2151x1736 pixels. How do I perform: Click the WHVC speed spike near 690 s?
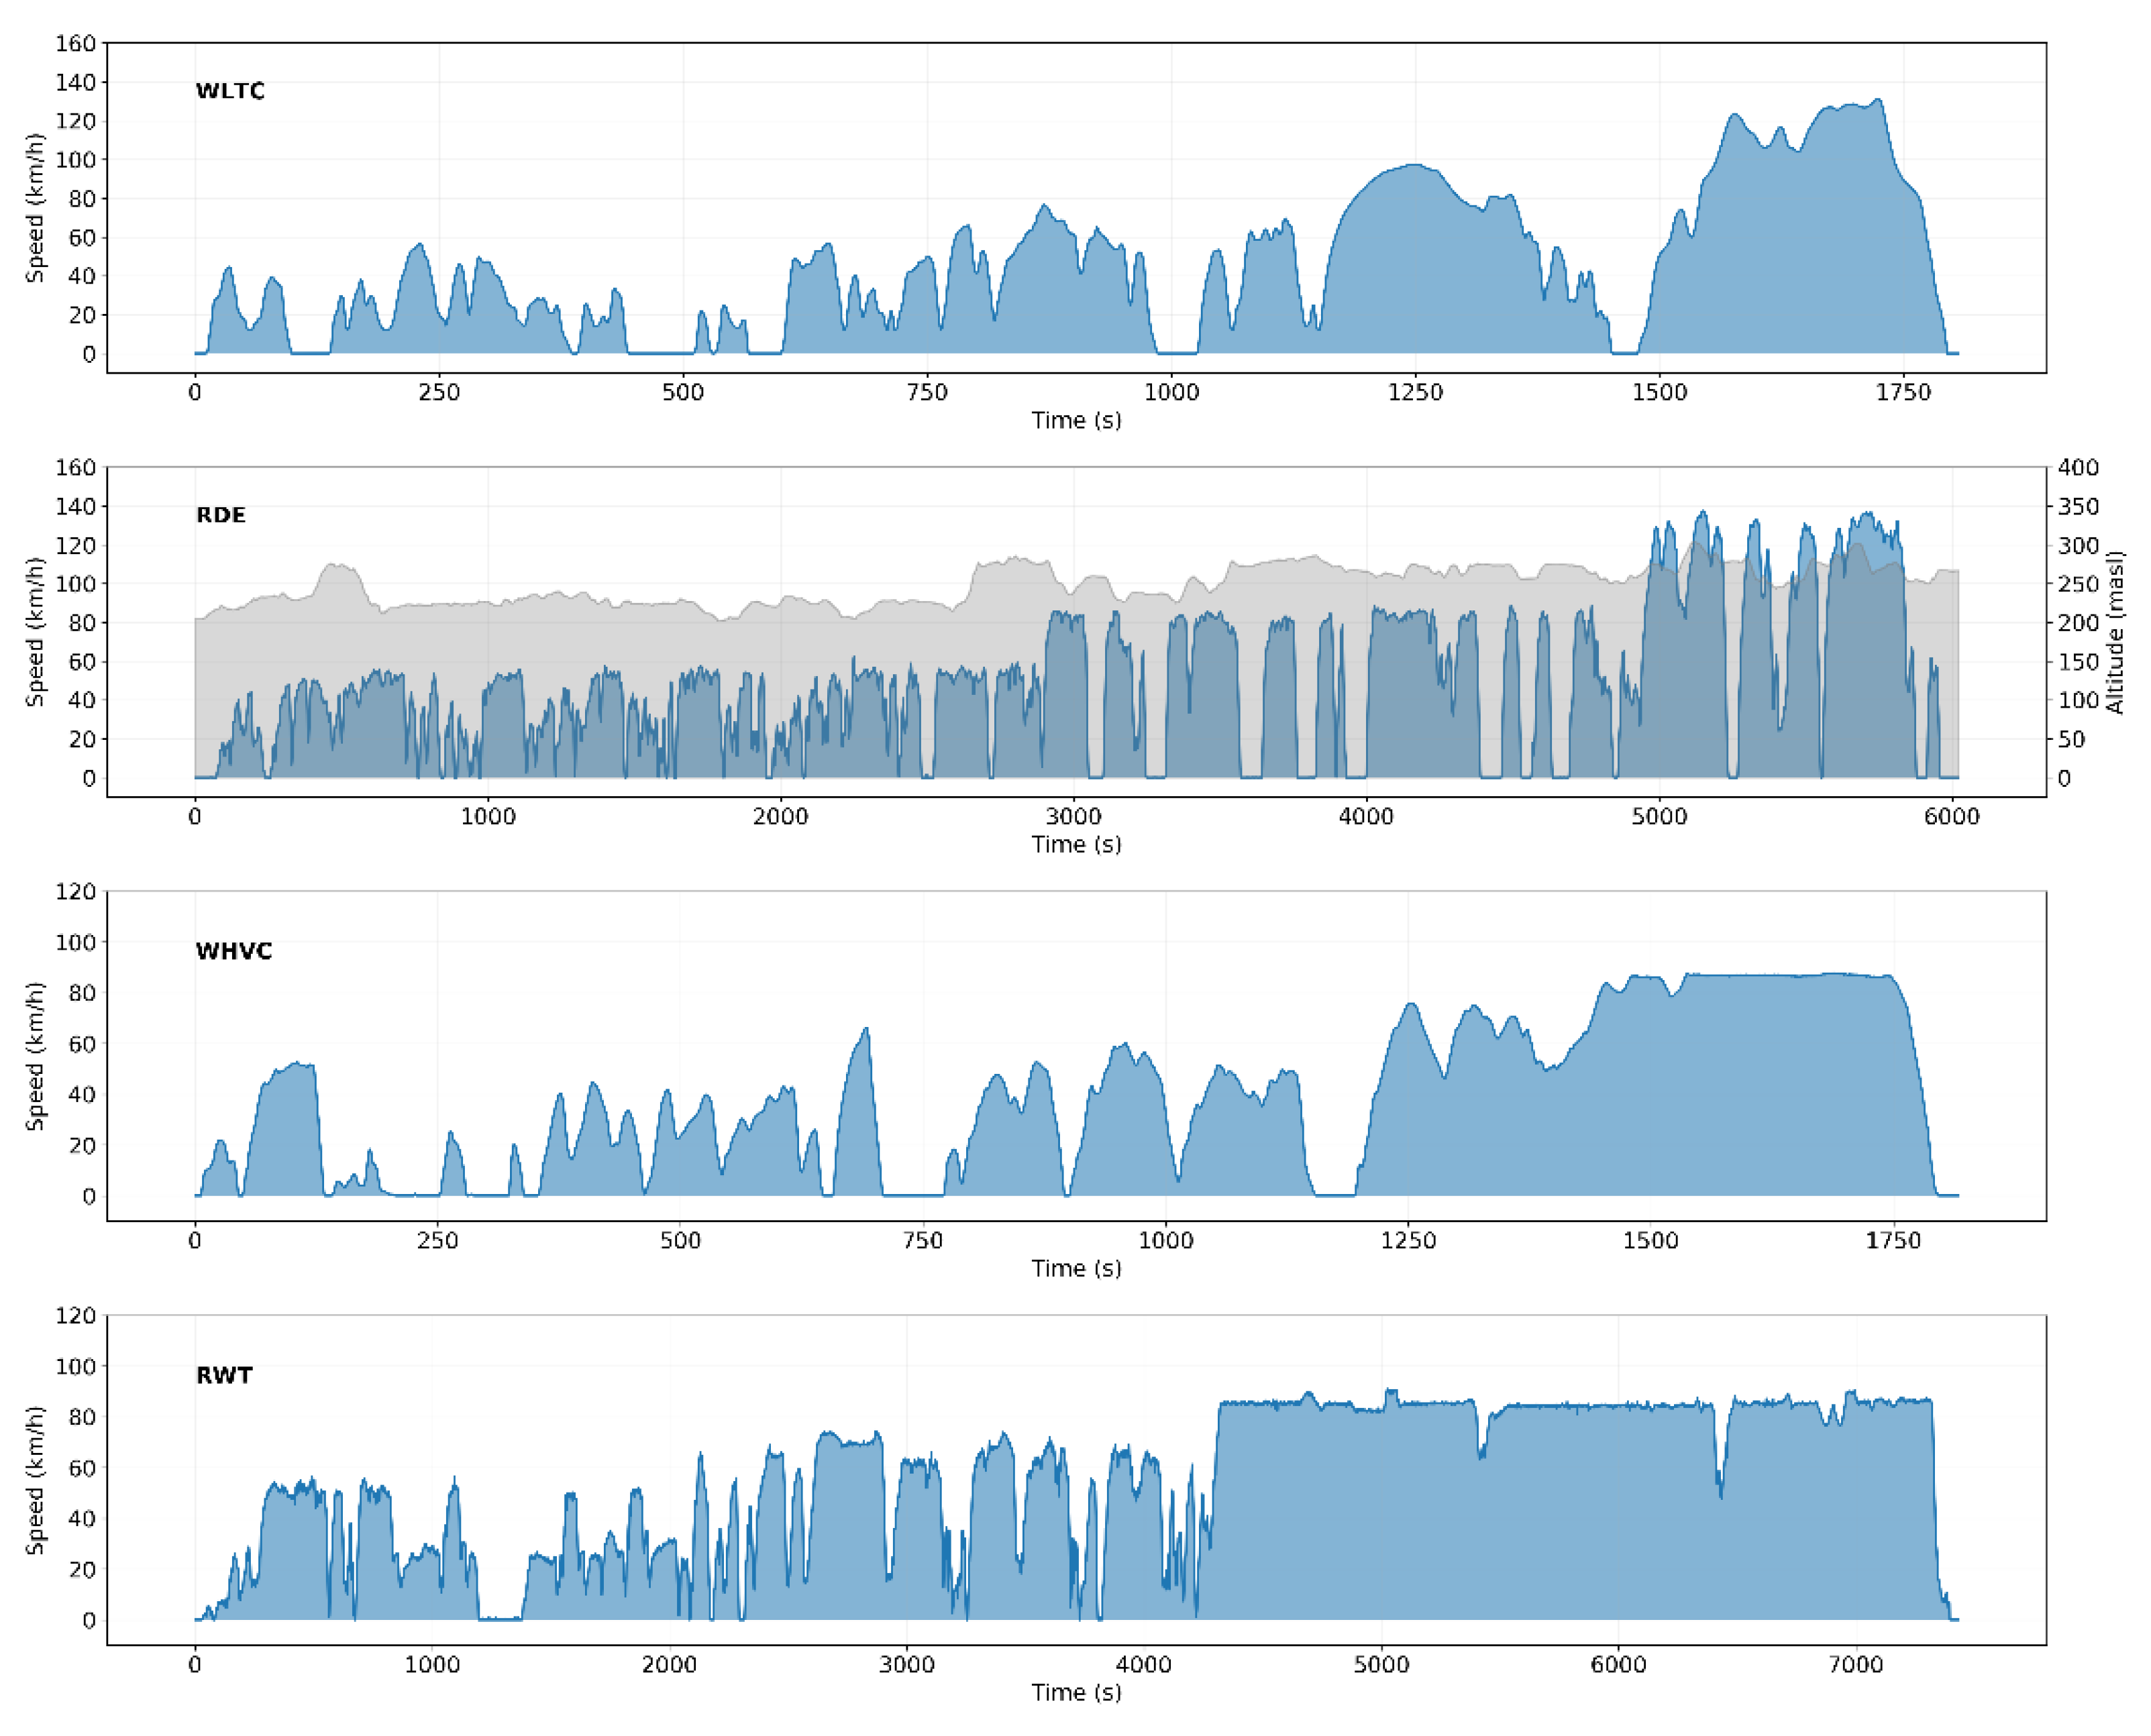pos(865,1032)
